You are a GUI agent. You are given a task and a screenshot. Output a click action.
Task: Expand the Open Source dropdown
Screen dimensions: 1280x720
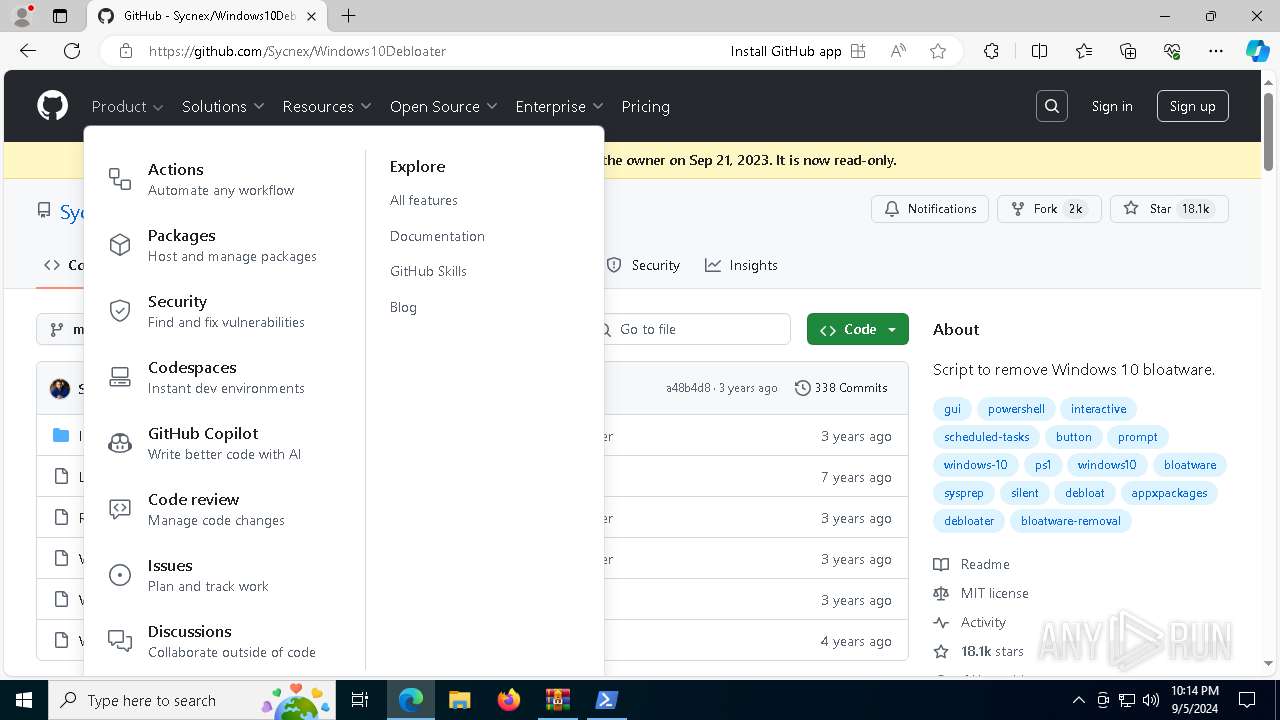click(x=443, y=106)
